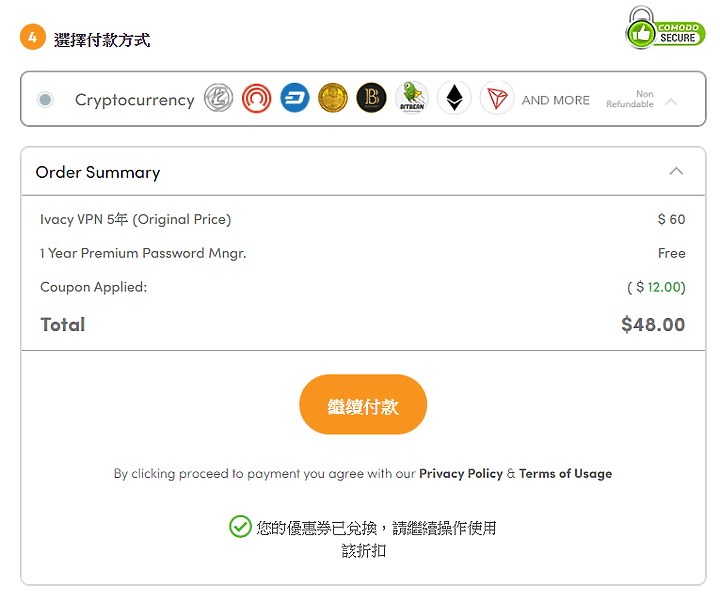
Task: Select the Cryptocurrency radio button
Action: pyautogui.click(x=45, y=99)
